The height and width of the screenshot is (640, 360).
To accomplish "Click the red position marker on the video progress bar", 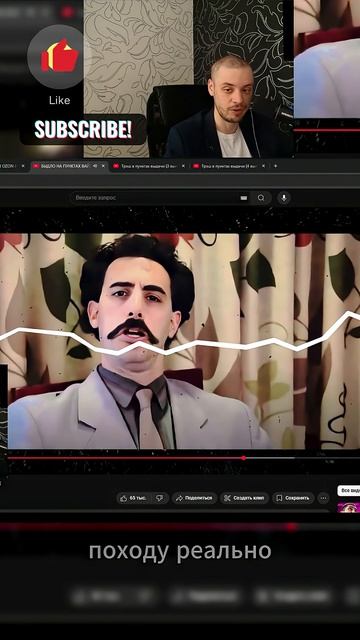I will (244, 458).
